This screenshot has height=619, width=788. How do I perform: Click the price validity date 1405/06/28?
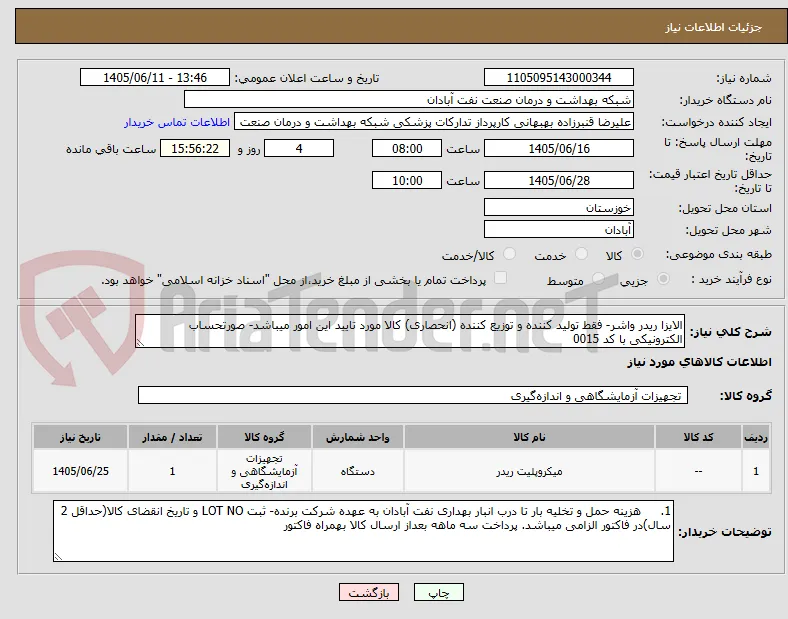[558, 180]
